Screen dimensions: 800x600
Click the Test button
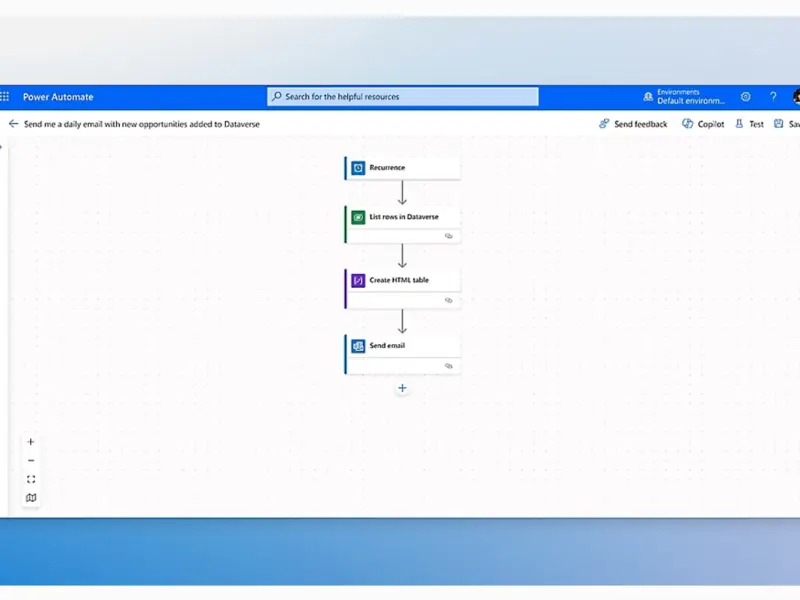click(749, 124)
